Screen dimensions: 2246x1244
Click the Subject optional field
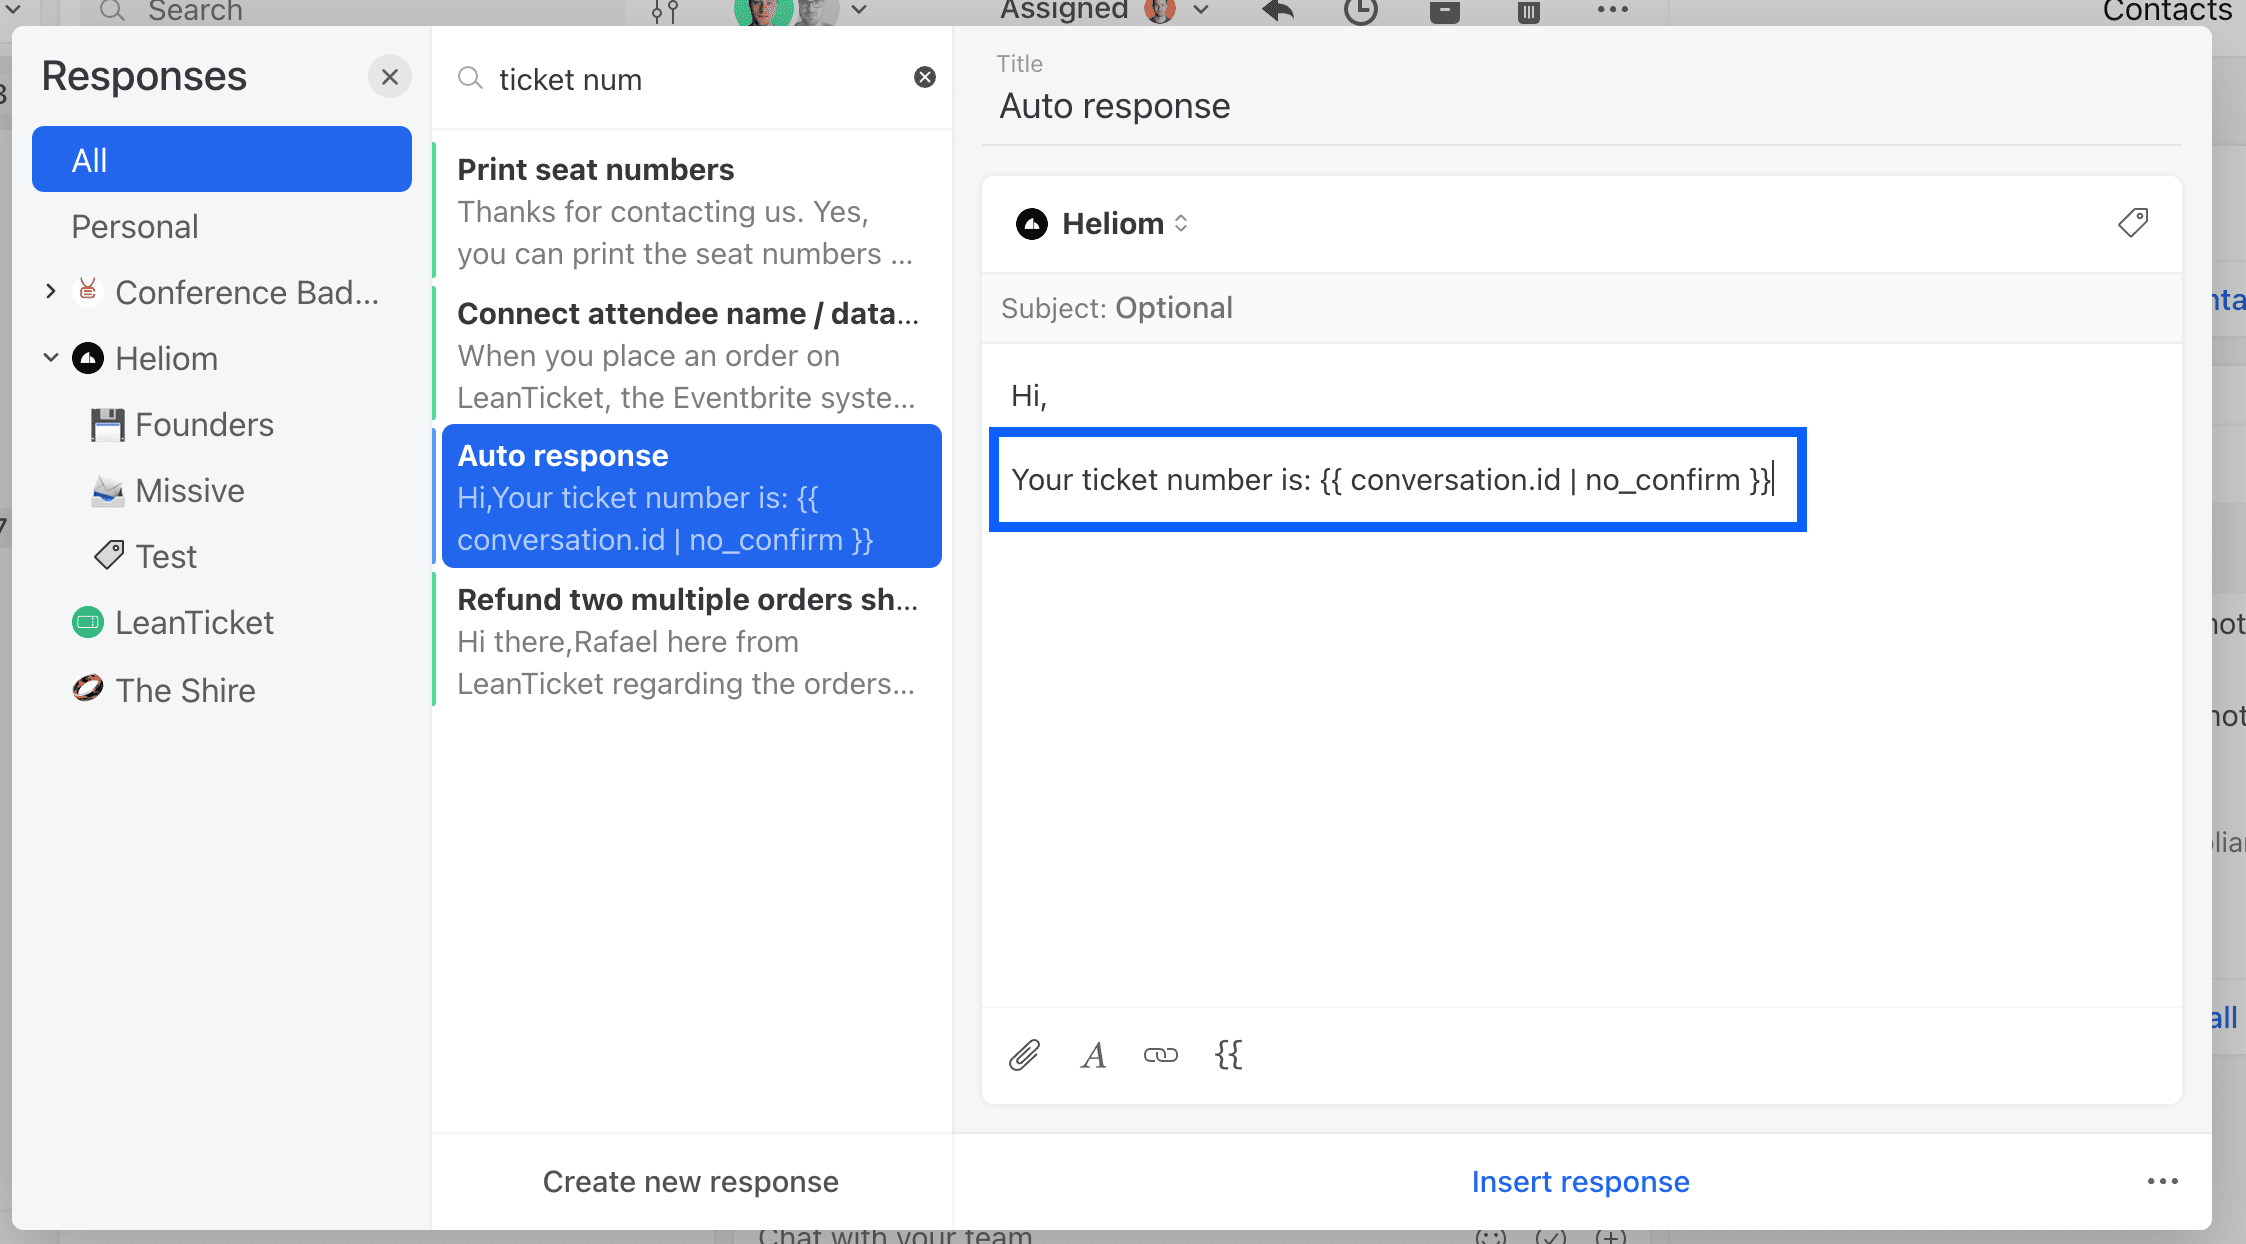coord(1174,308)
